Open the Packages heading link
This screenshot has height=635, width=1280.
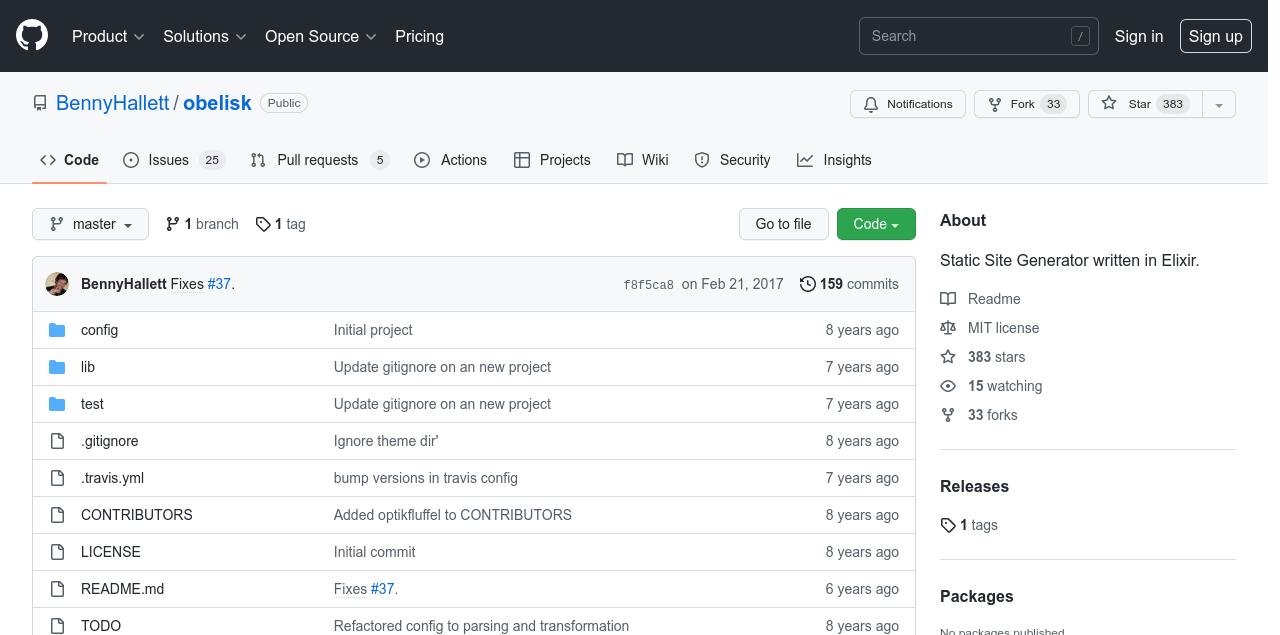pyautogui.click(x=976, y=596)
